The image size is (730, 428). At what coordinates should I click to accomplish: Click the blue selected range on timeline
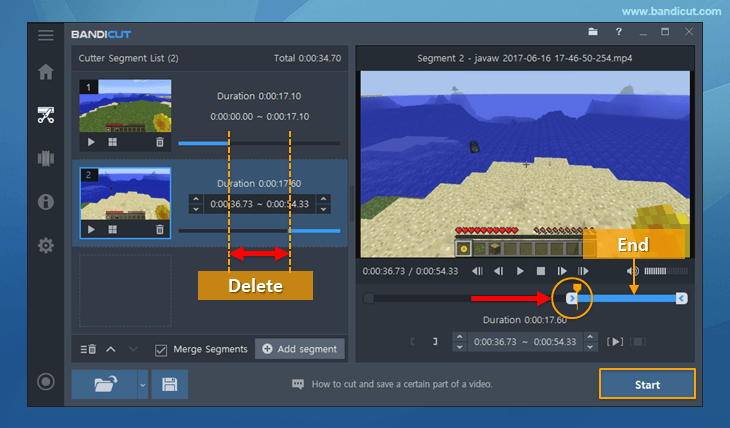[x=627, y=299]
